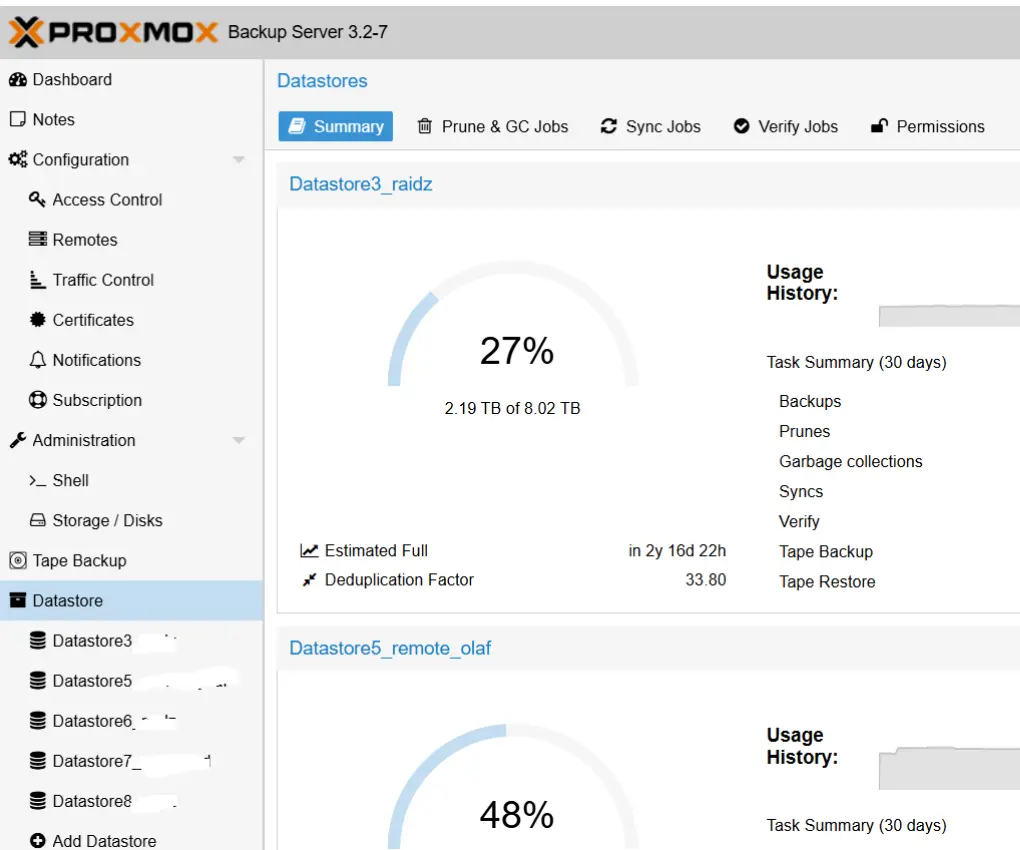This screenshot has height=850, width=1020.
Task: Click the Datastore7 database icon
Action: point(38,761)
